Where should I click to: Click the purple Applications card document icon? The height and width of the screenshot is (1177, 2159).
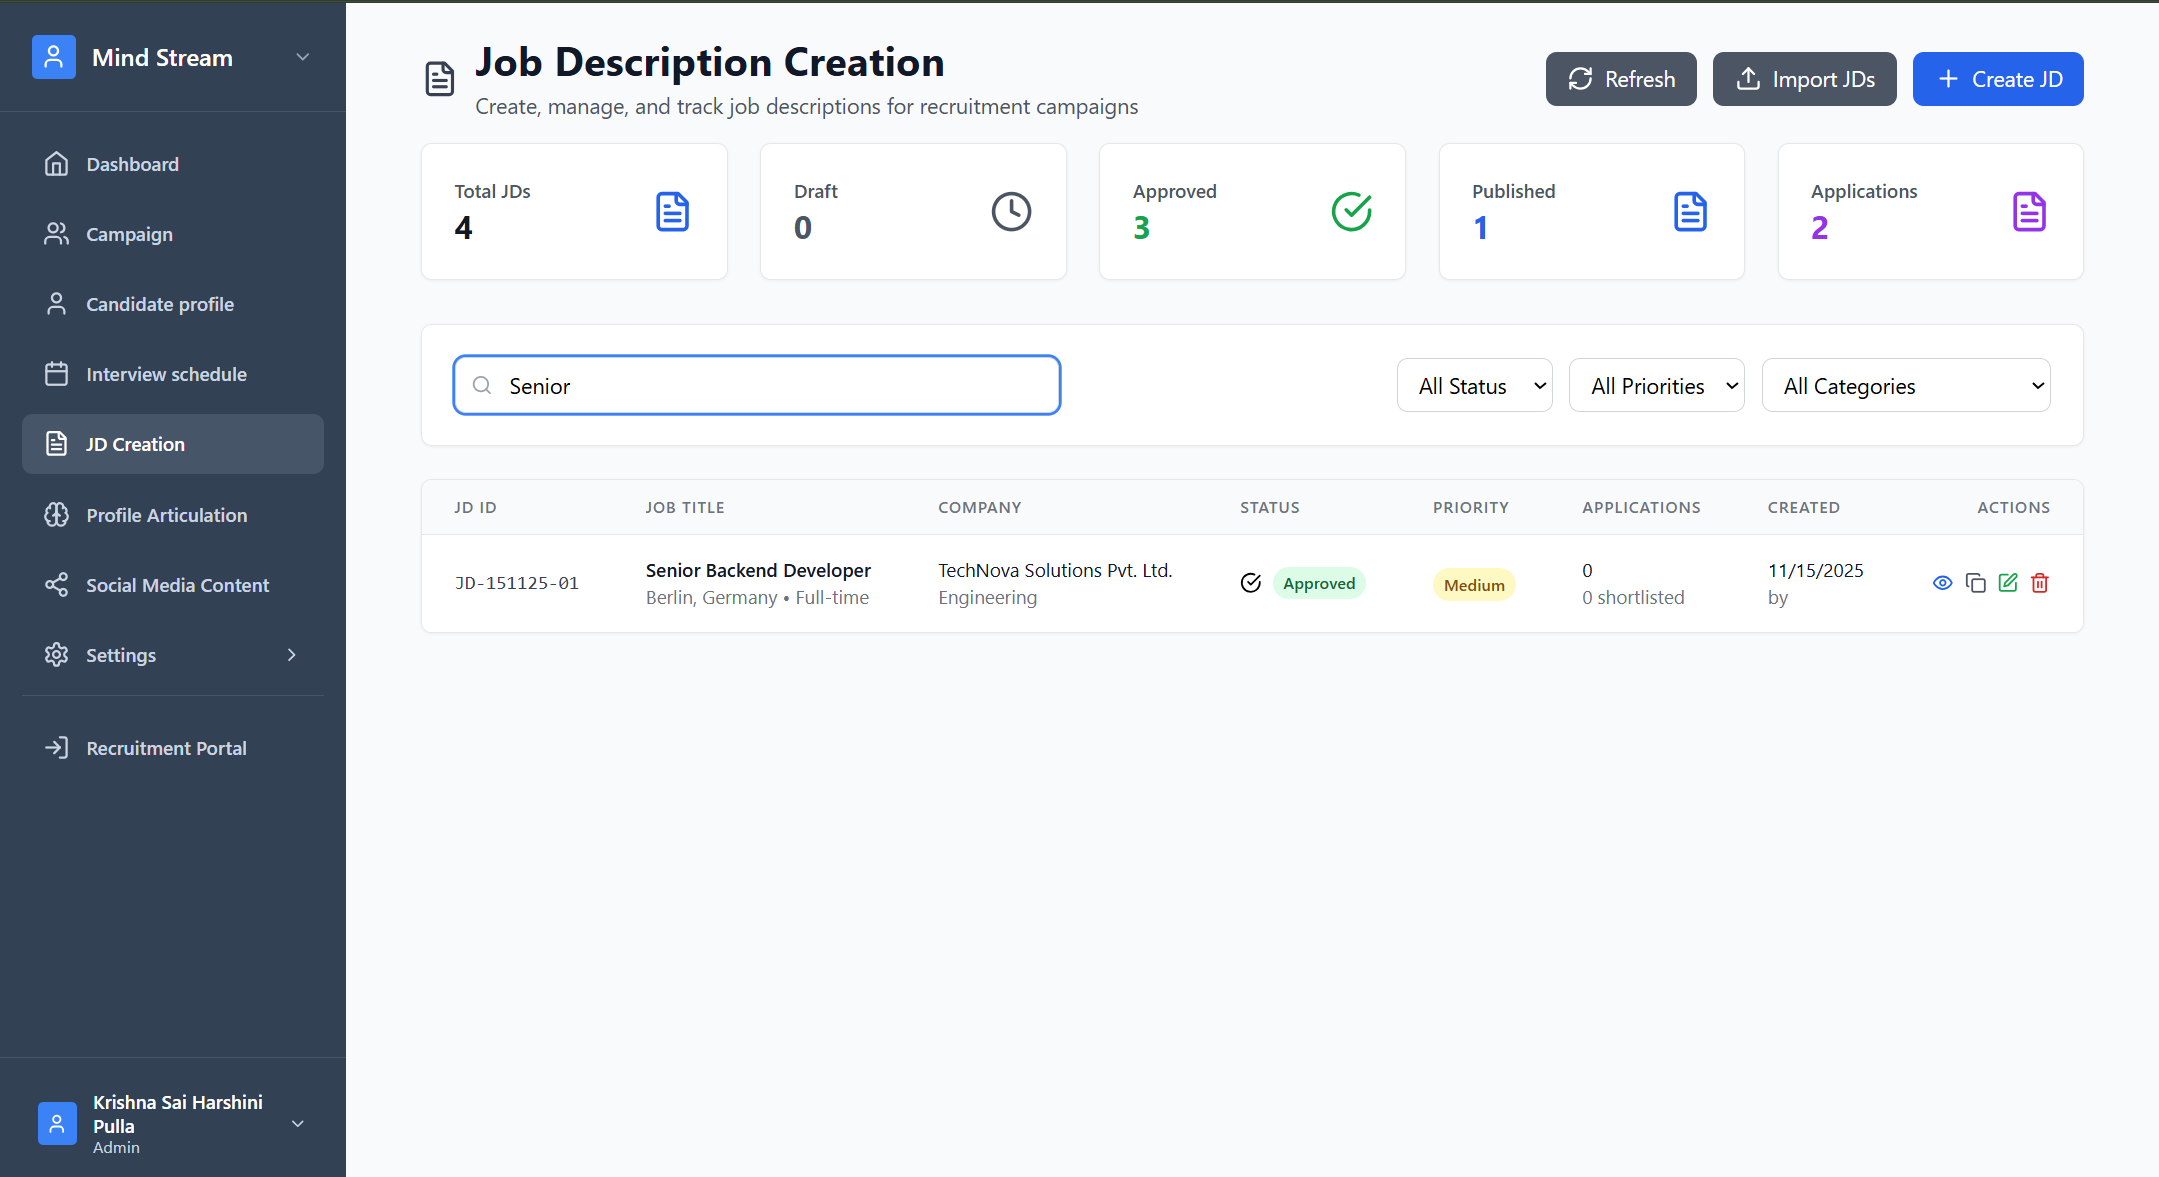pos(2029,211)
